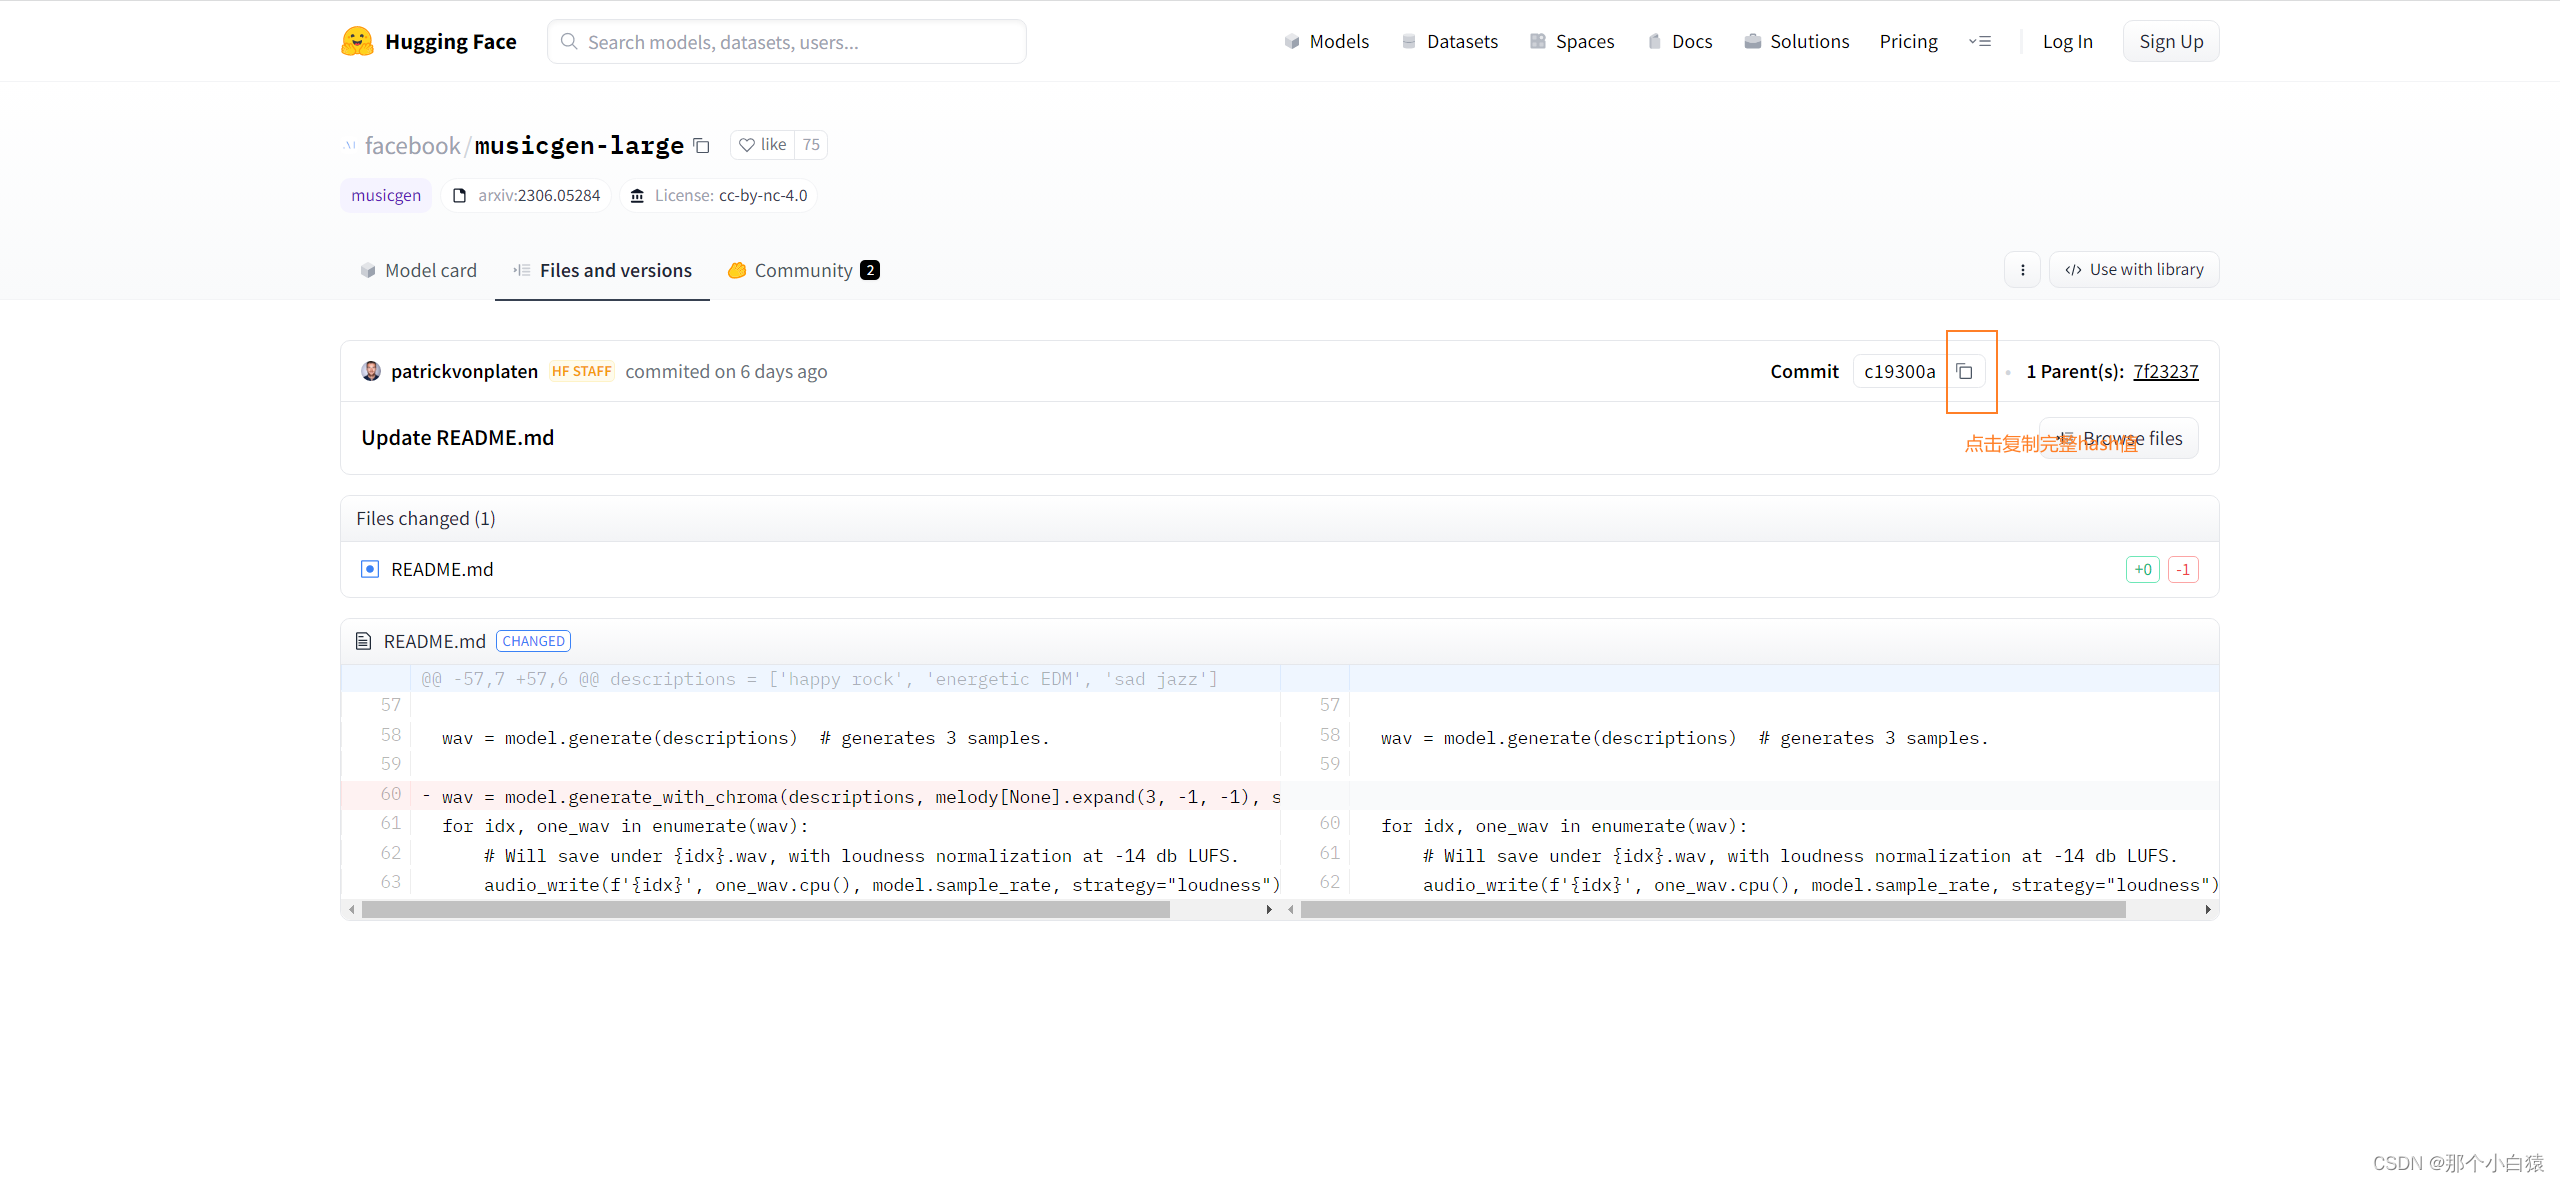Open the Community tab

[x=803, y=270]
